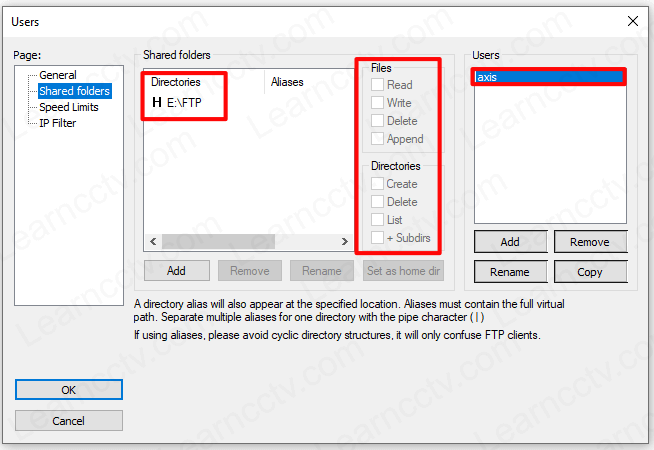Select Shared folders in page tree

(74, 91)
